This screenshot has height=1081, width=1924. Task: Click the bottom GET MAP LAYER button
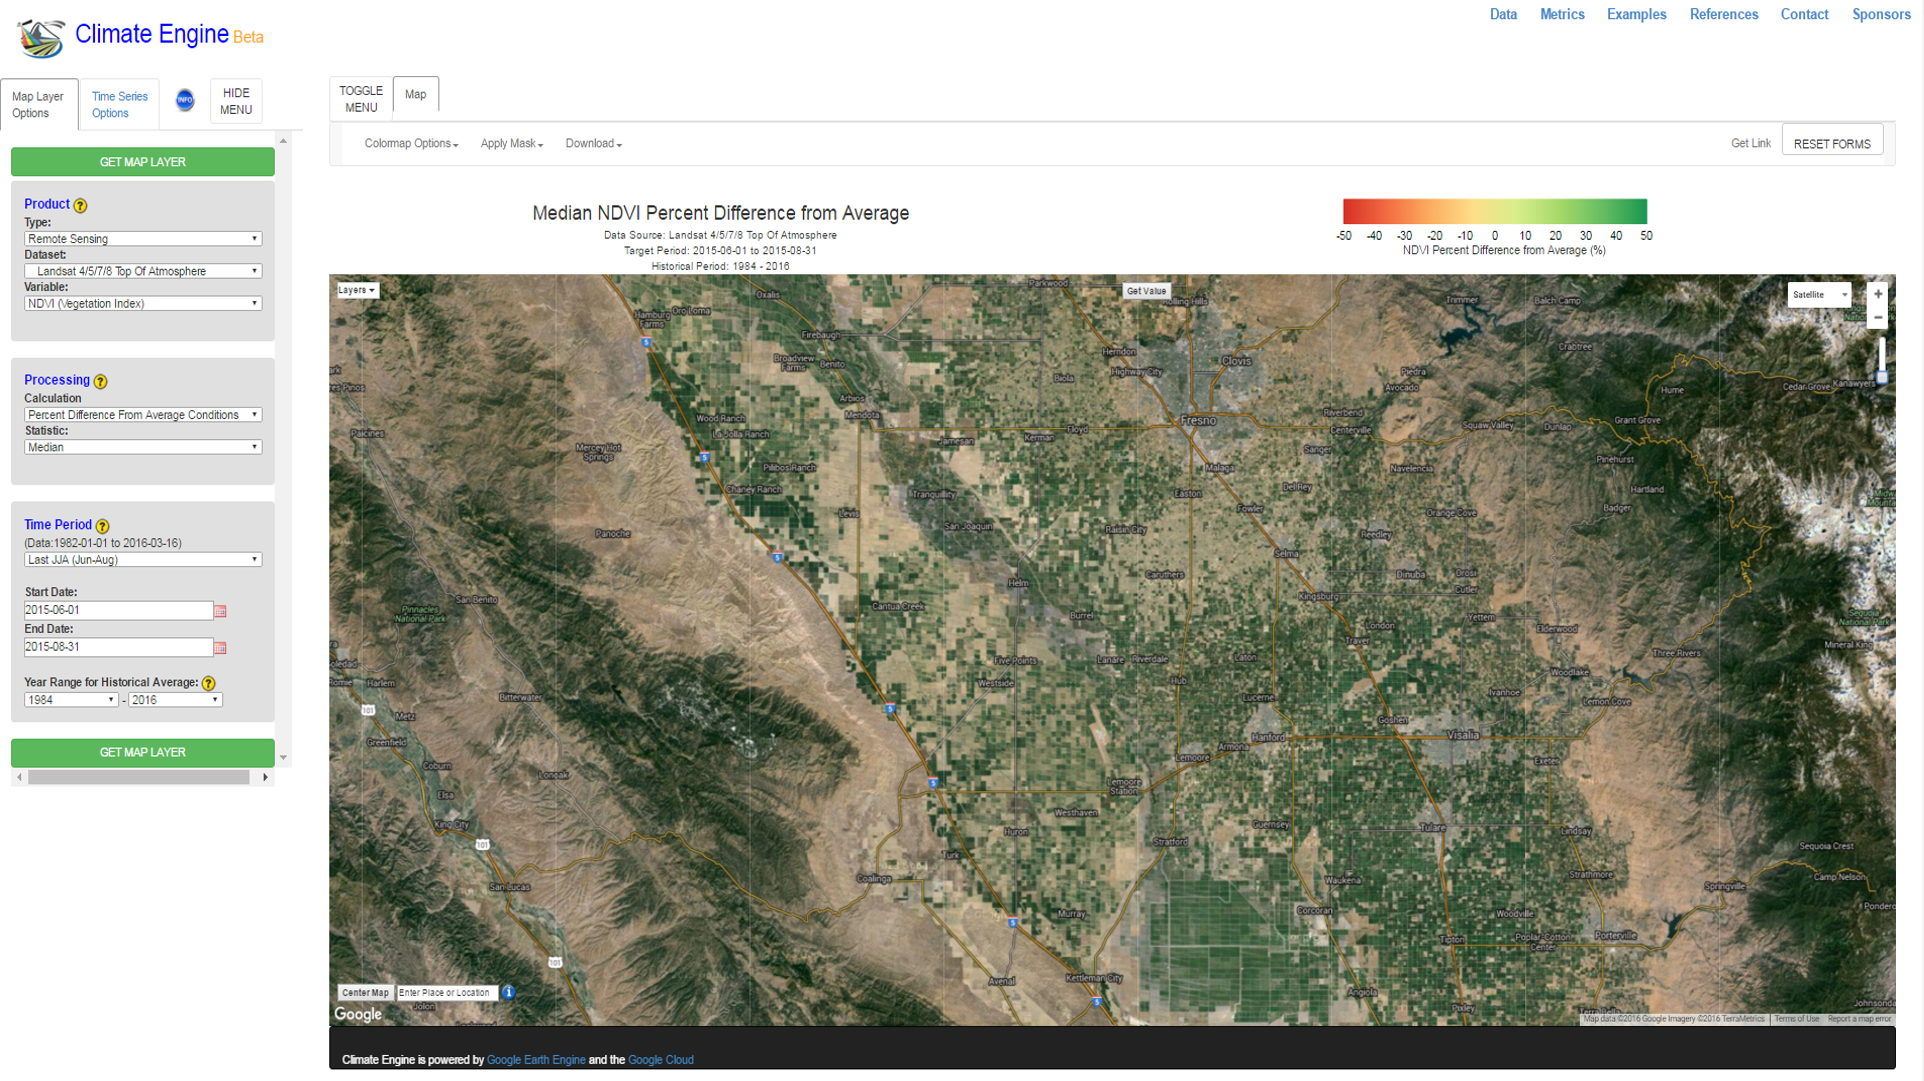tap(143, 752)
